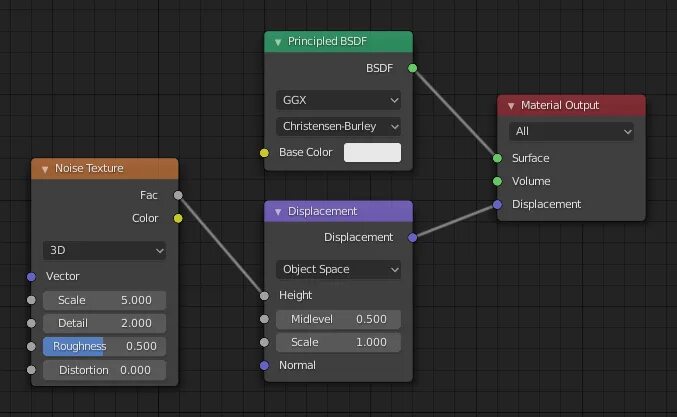Viewport: 677px width, 417px height.
Task: Click the BSDF output socket
Action: click(x=412, y=68)
